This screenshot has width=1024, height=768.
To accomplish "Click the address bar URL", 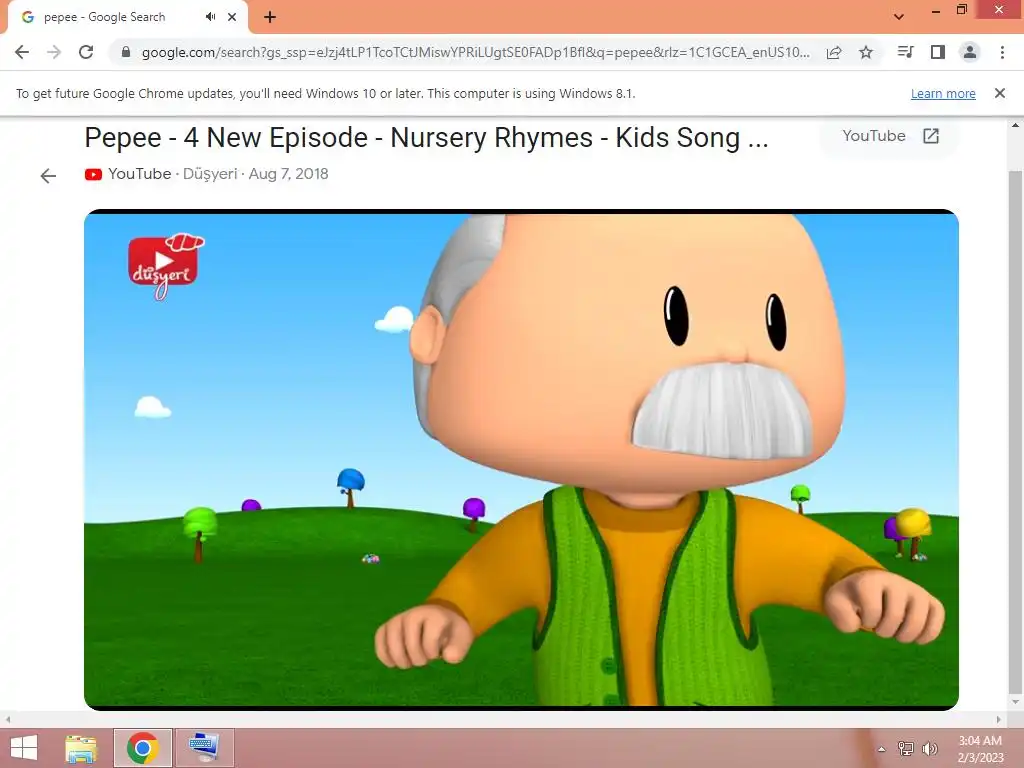I will pos(475,52).
